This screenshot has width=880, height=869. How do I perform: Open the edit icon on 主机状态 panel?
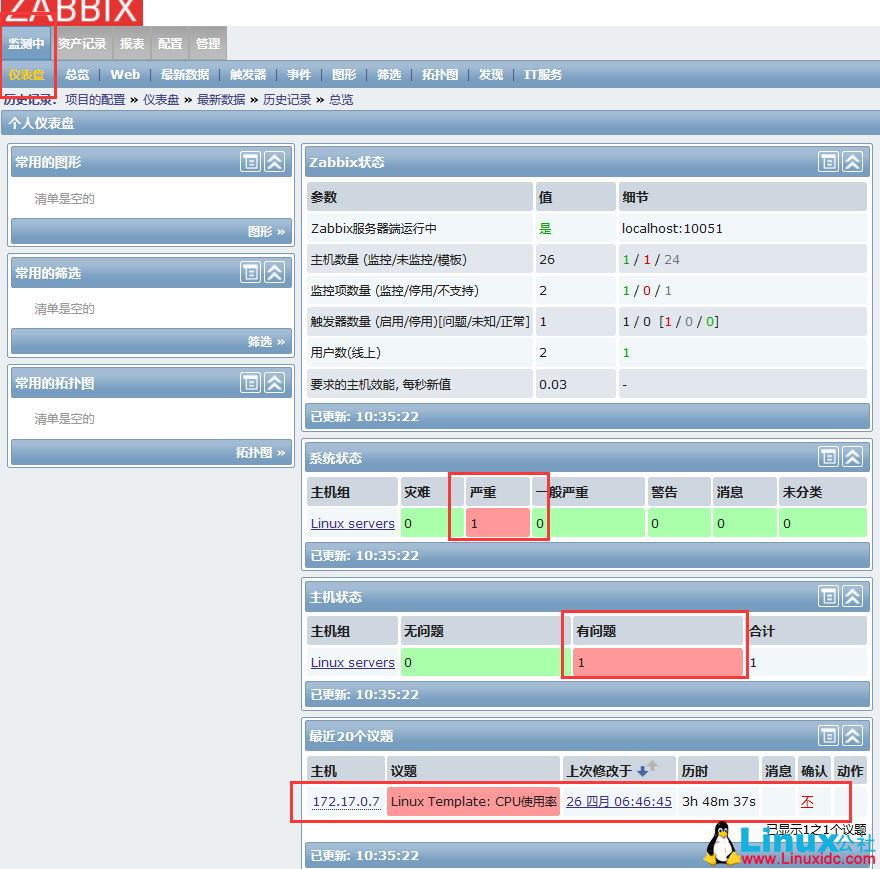tap(828, 596)
